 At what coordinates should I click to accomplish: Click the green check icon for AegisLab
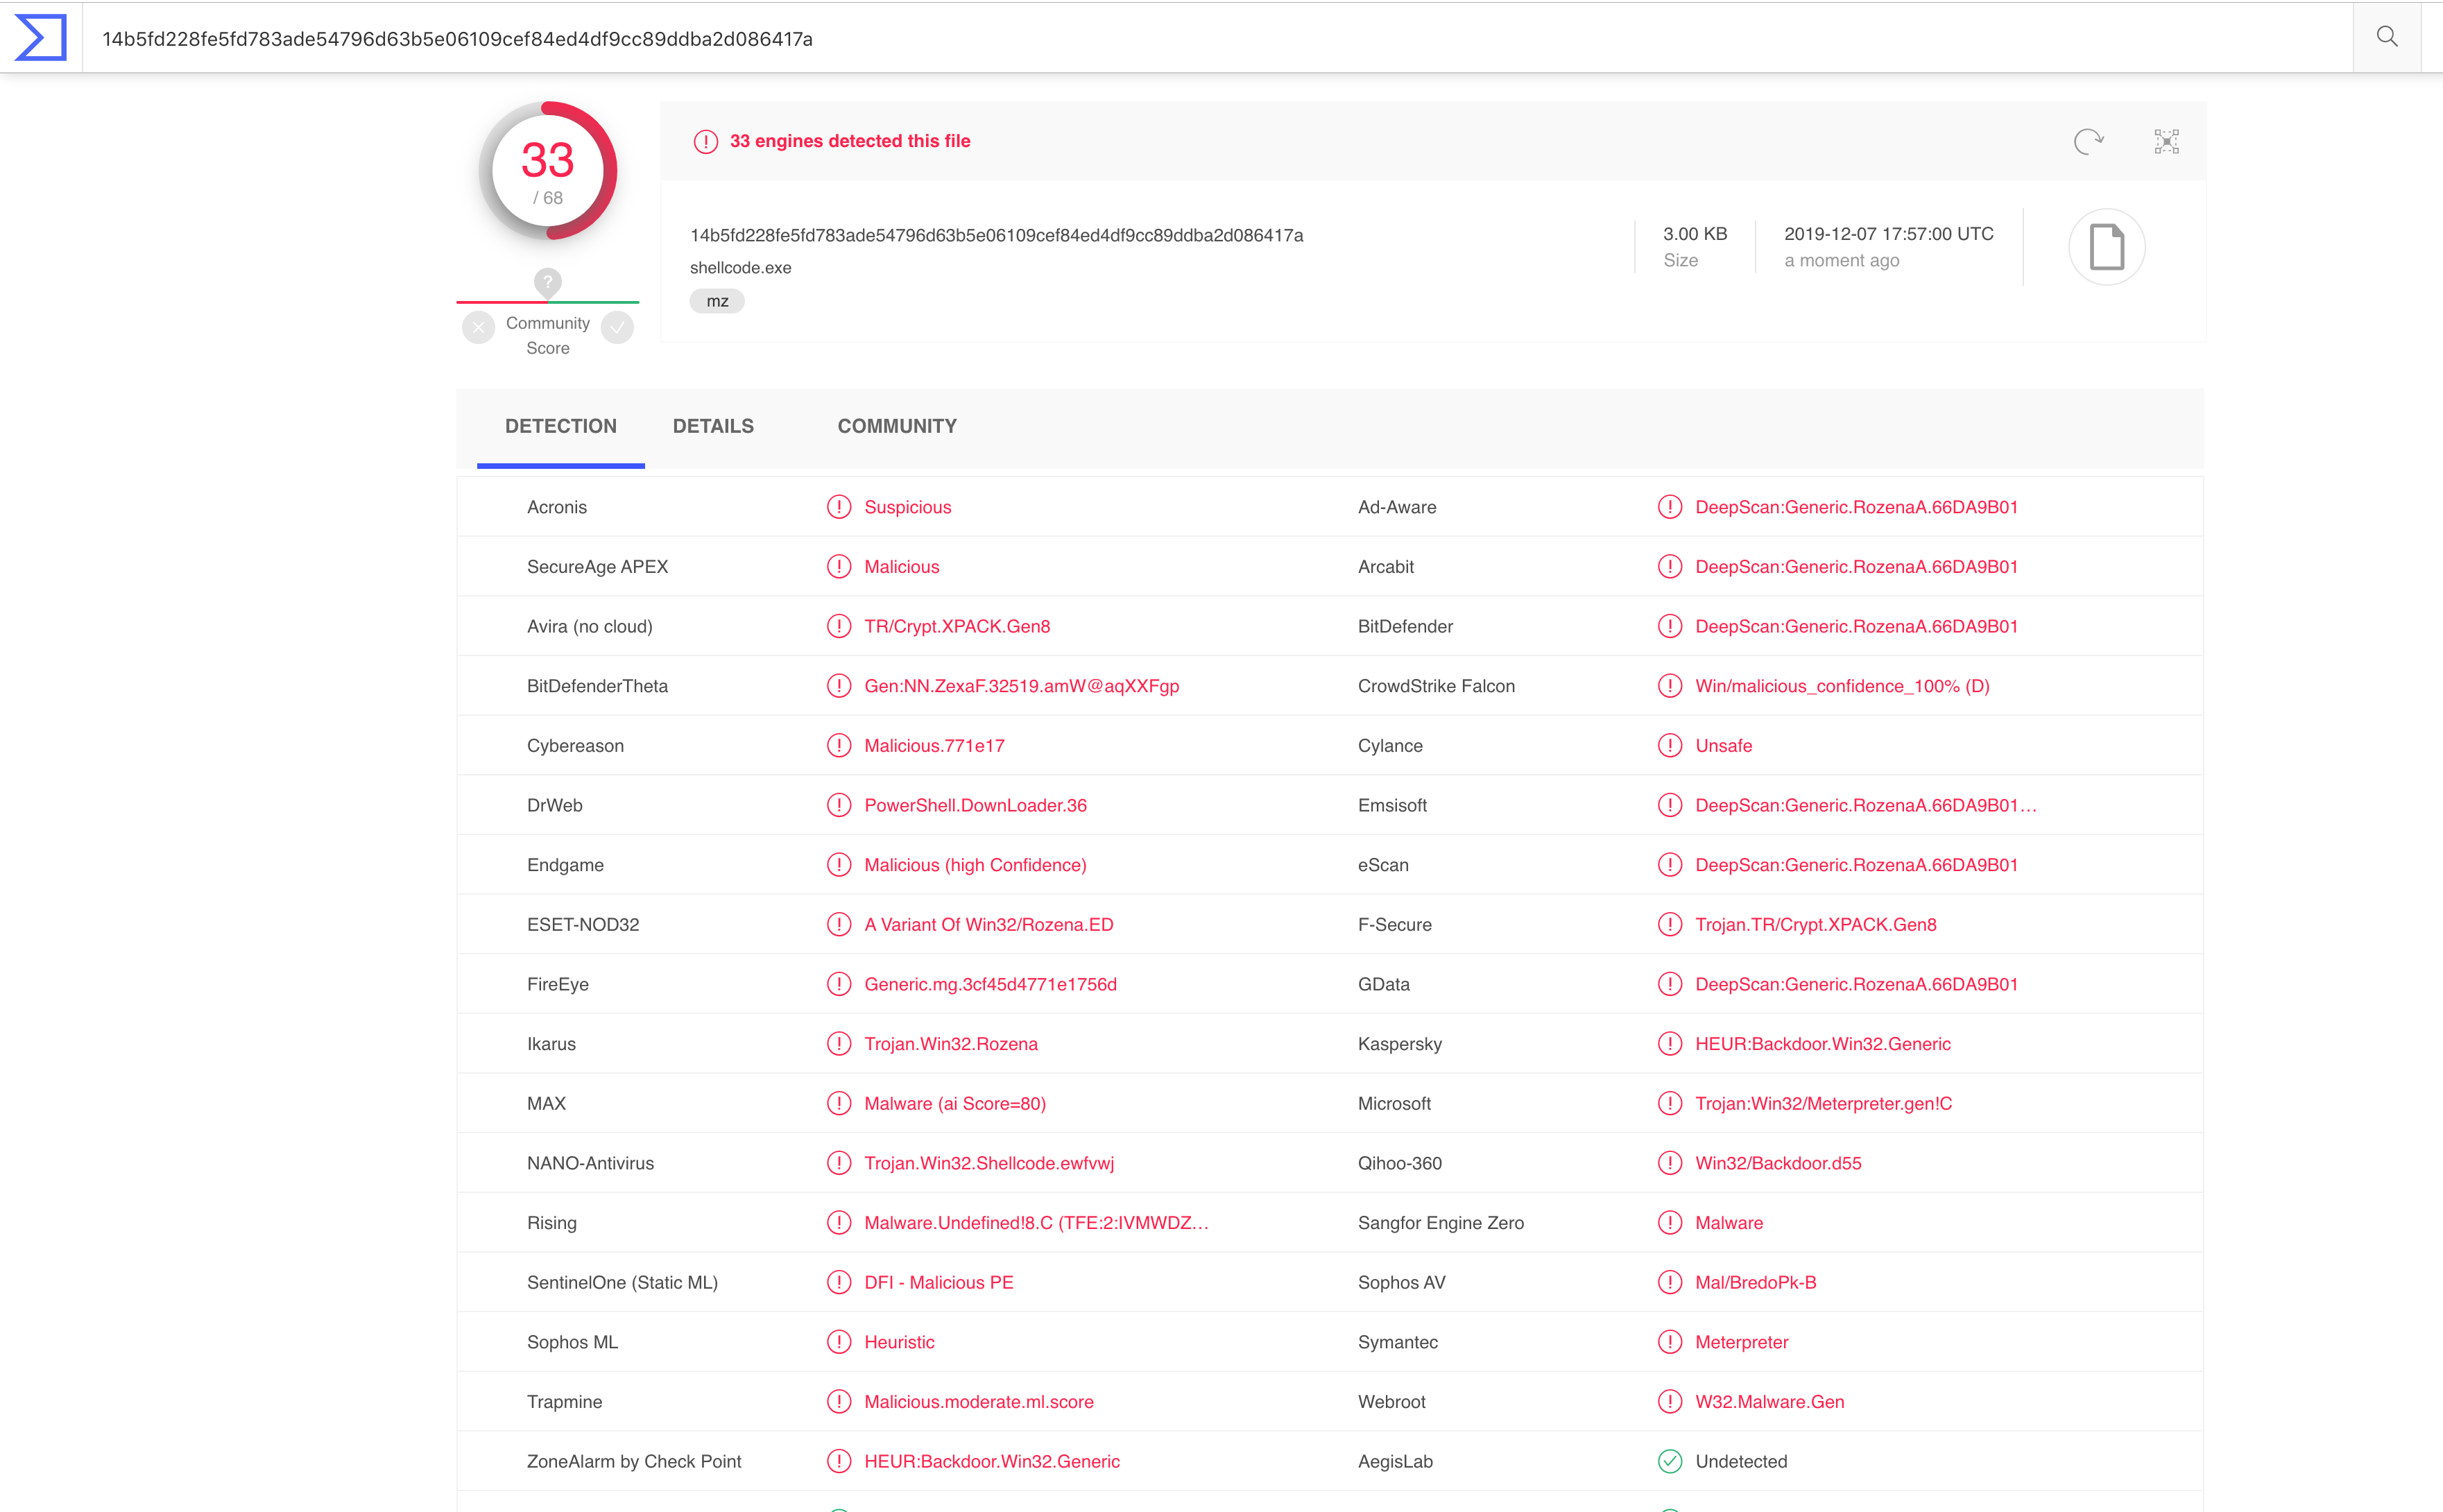pos(1670,1461)
